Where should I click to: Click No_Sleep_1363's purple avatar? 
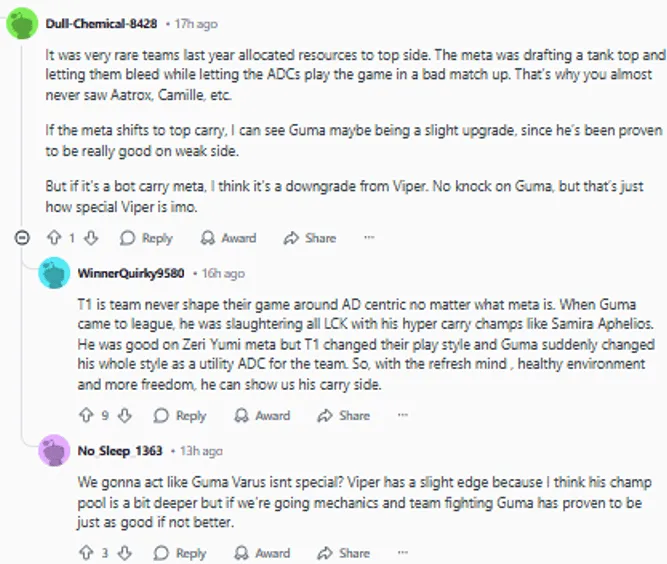[54, 451]
